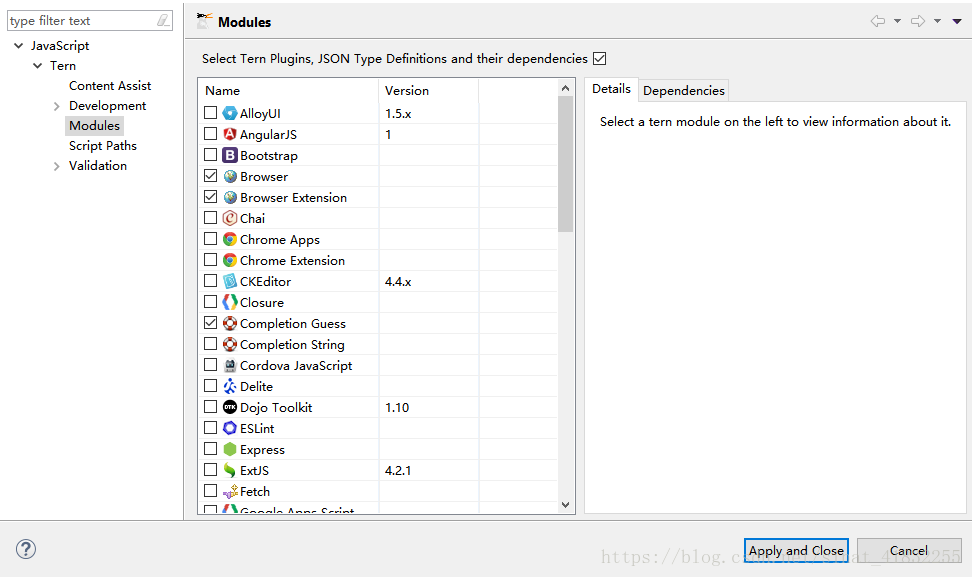
Task: Click the ExtJS module icon
Action: pyautogui.click(x=230, y=470)
